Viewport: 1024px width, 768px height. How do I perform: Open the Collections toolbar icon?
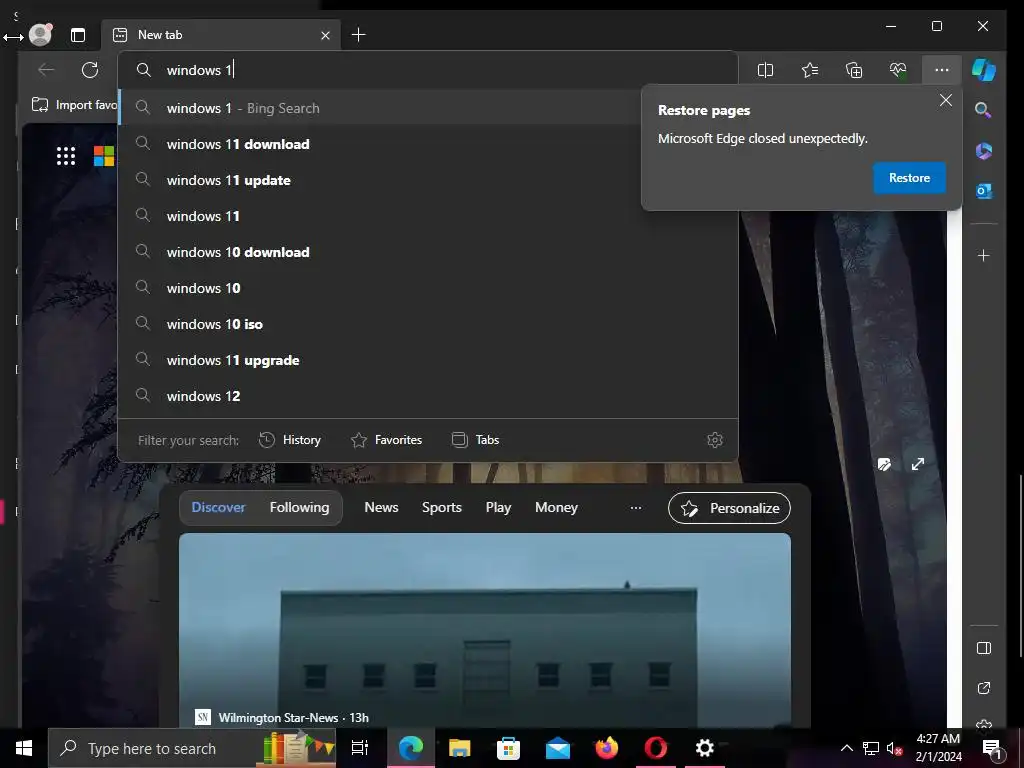[854, 70]
